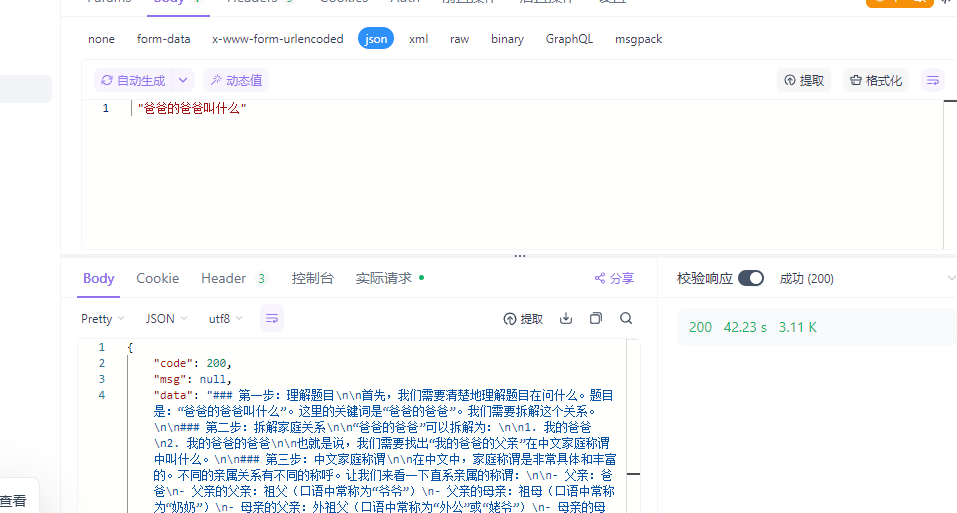Click the 动态值 button
Image resolution: width=957 pixels, height=513 pixels.
coord(236,81)
